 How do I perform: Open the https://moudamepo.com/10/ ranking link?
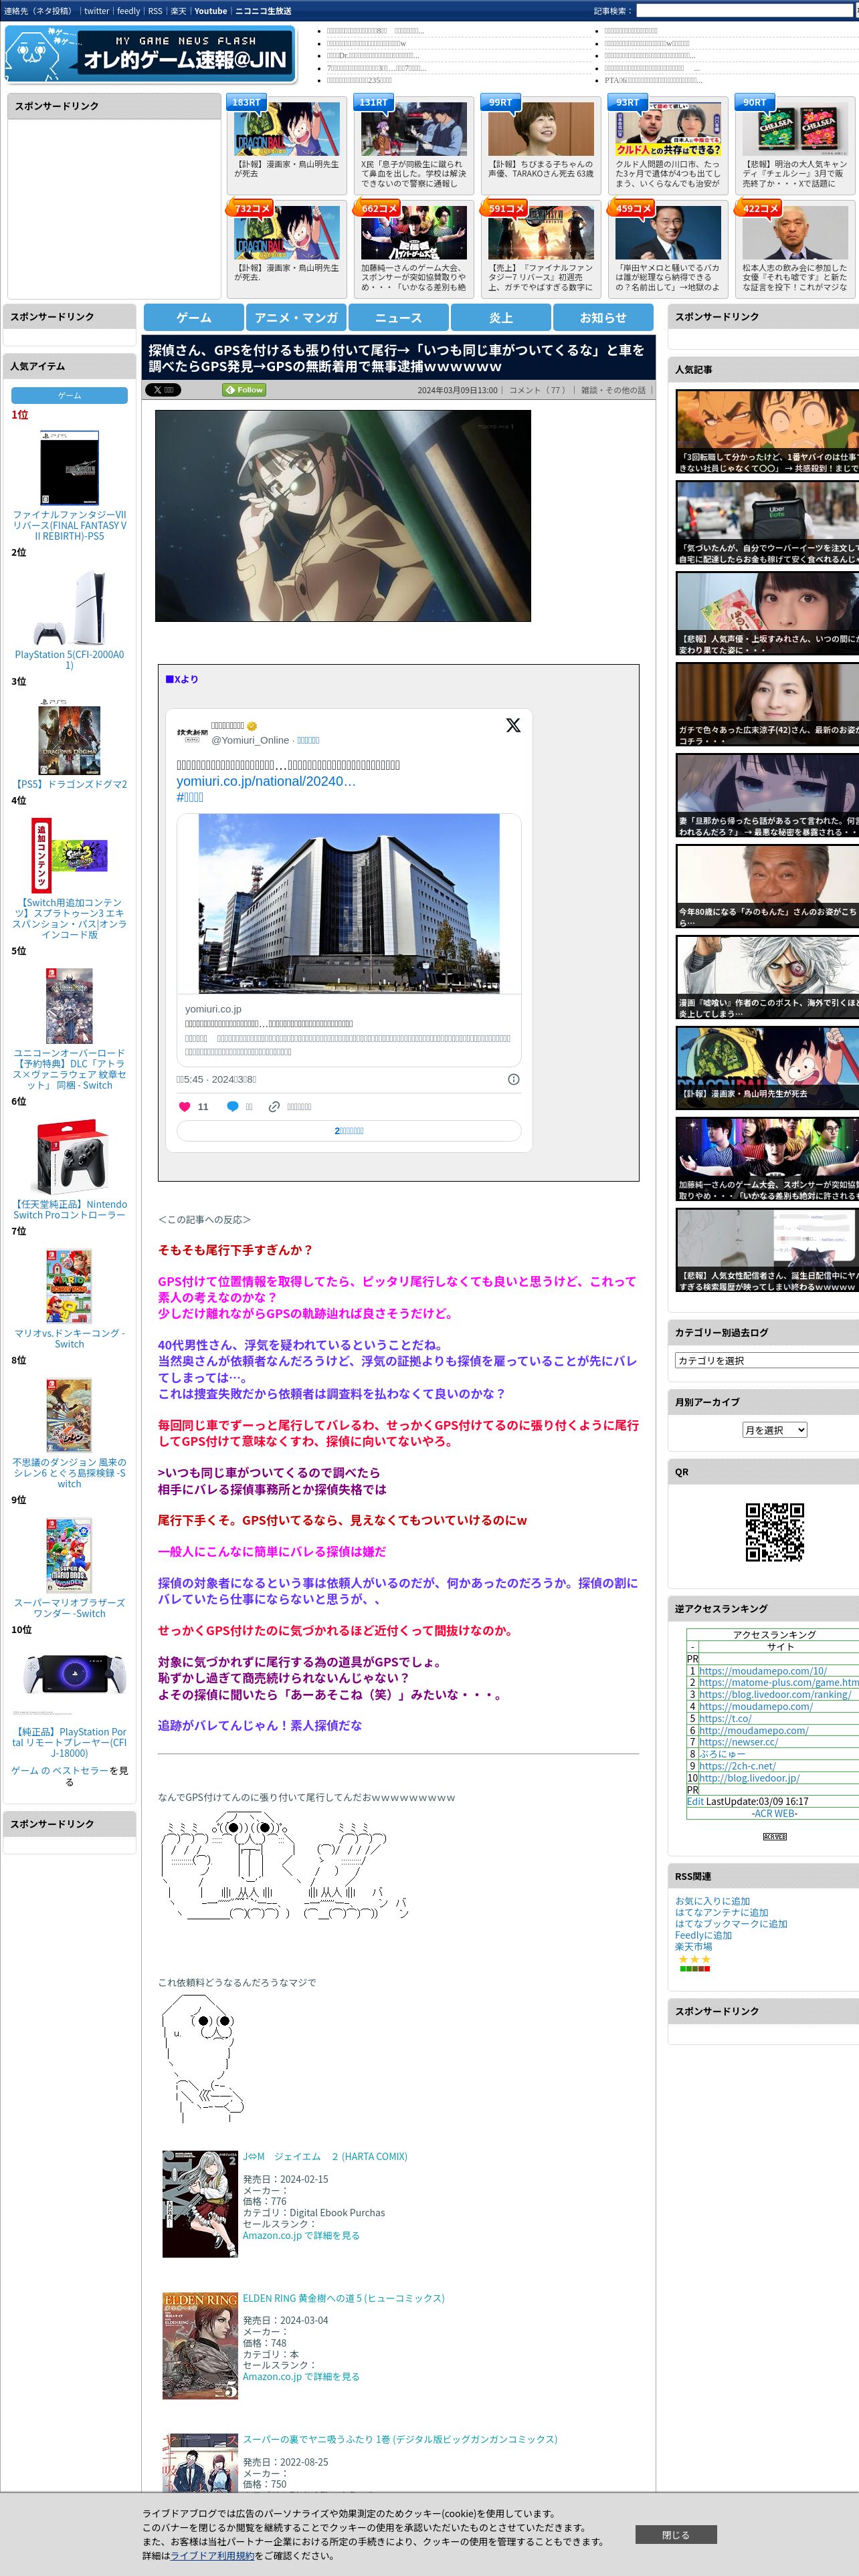coord(763,1671)
